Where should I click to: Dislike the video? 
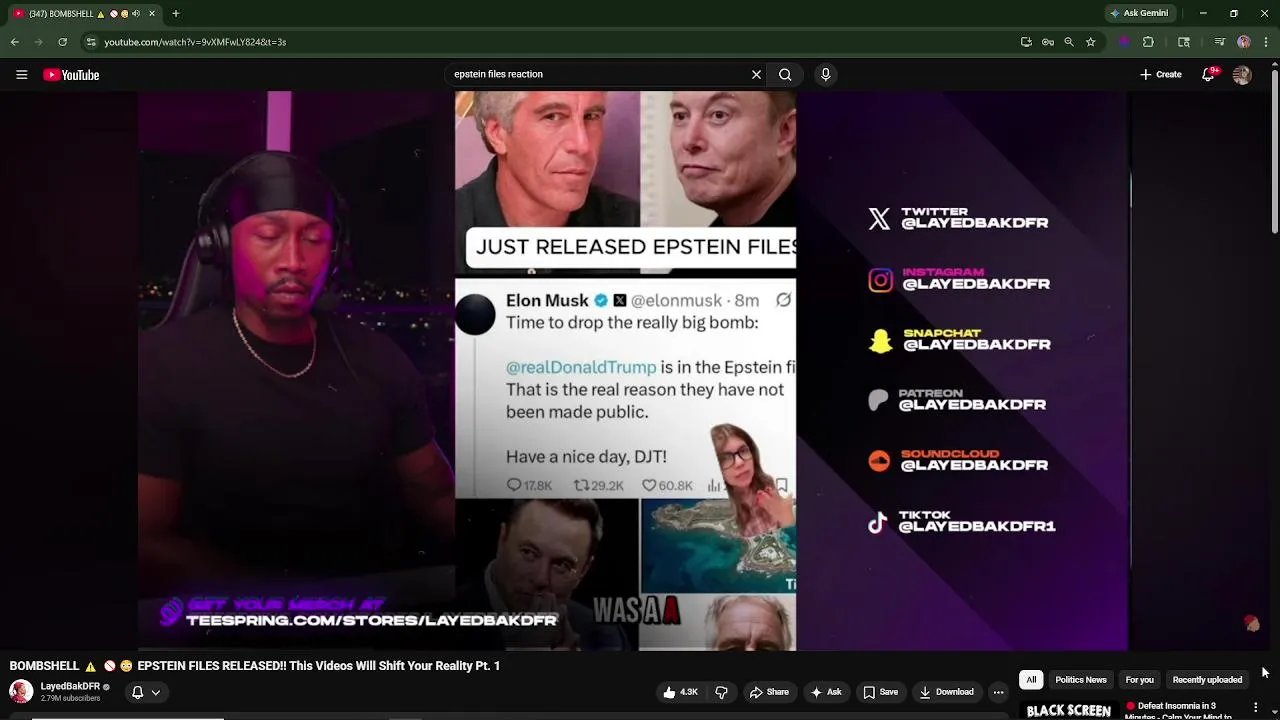click(721, 692)
